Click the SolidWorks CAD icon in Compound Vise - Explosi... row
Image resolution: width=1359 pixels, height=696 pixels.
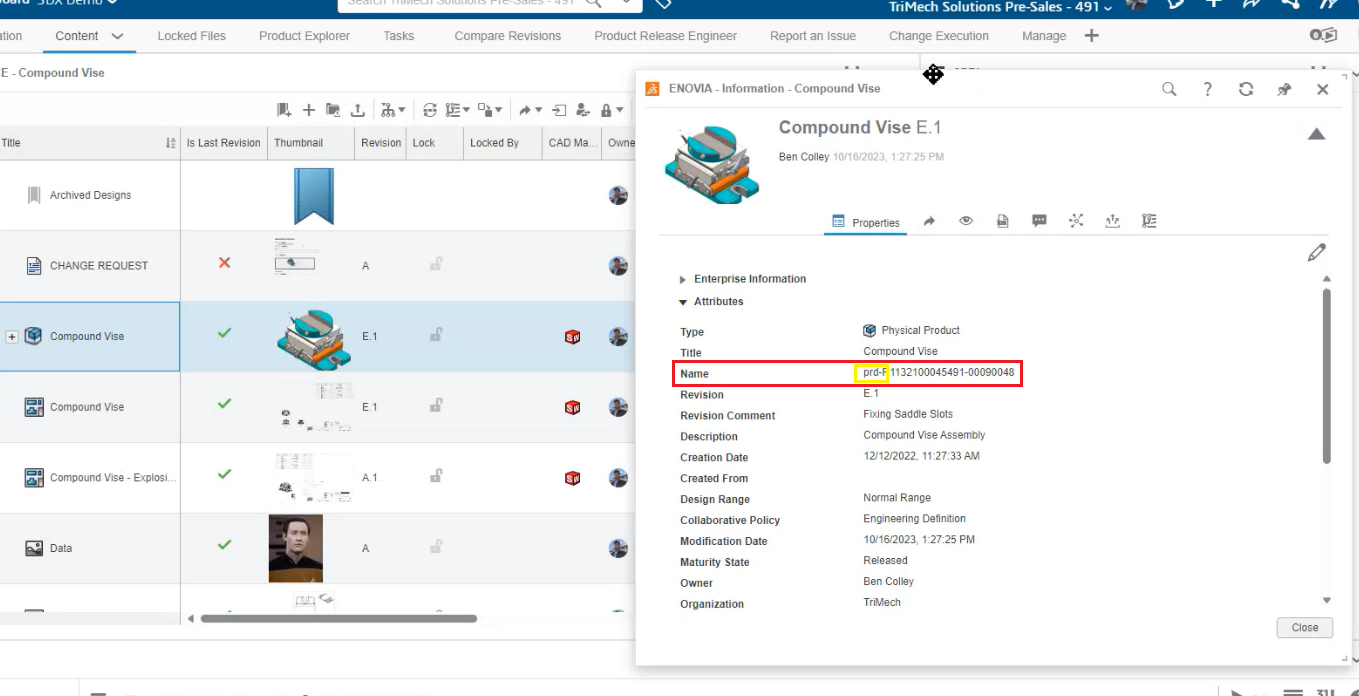(x=573, y=478)
